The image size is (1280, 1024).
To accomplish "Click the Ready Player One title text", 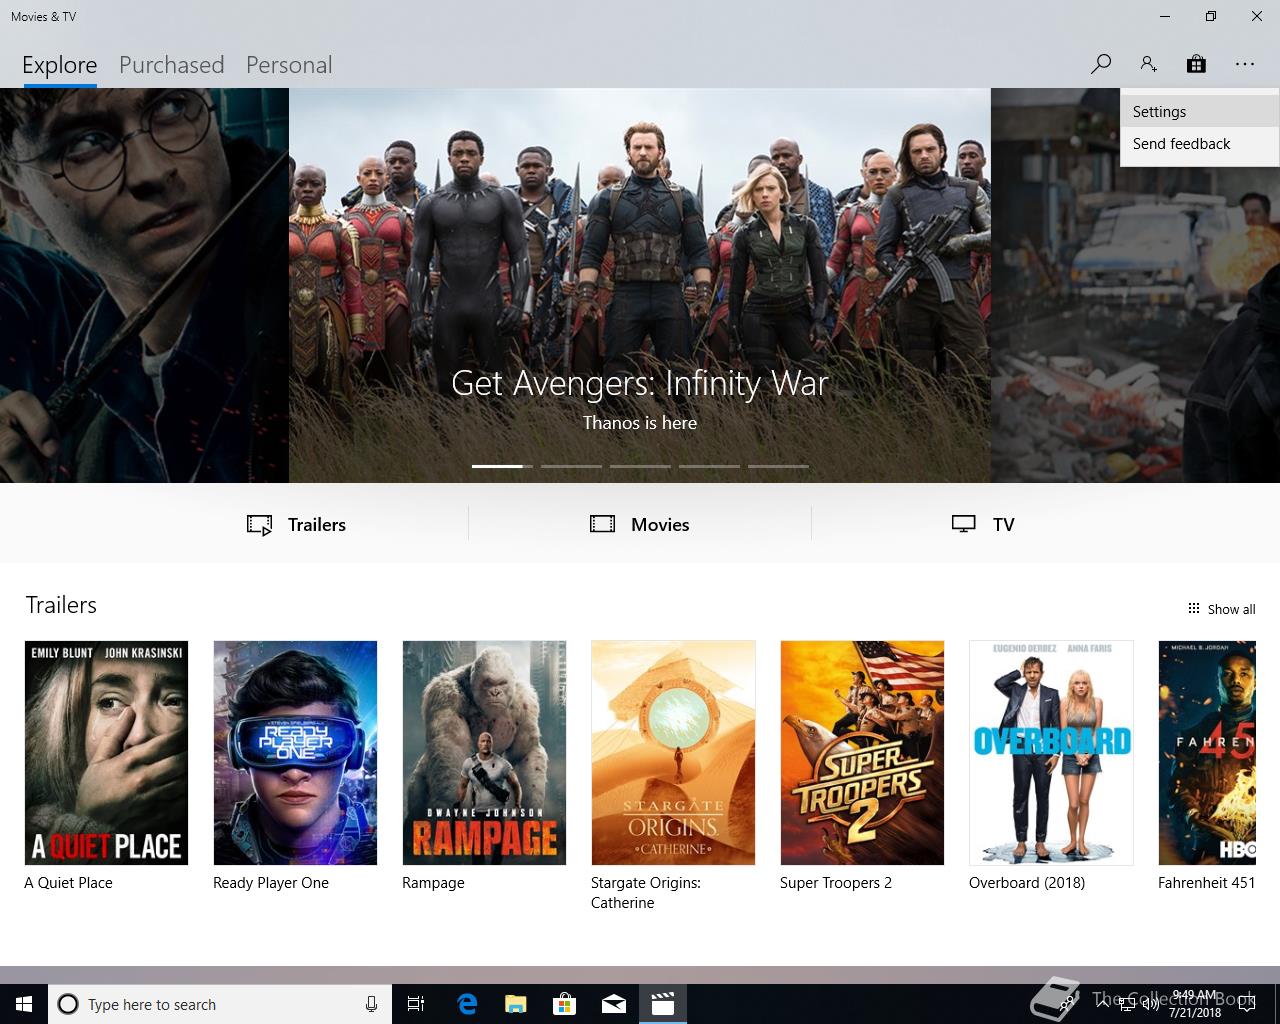I will (x=271, y=883).
